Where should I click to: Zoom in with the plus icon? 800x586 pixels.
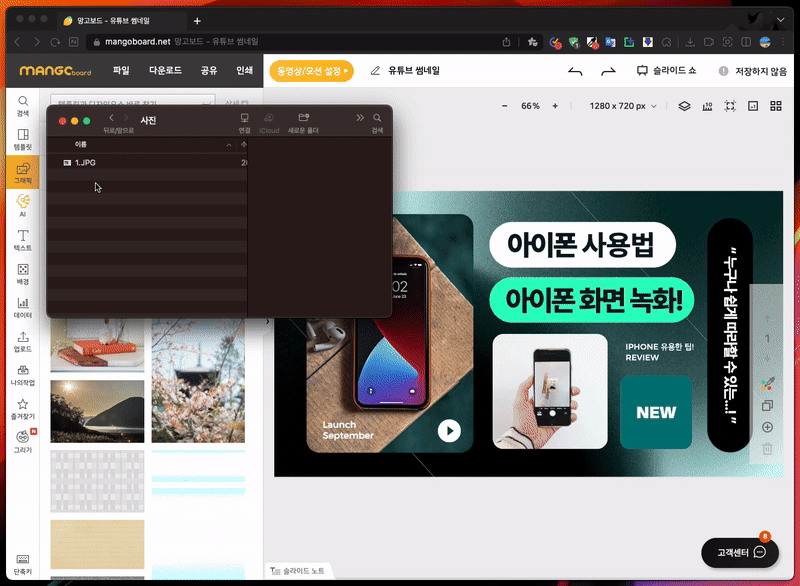pyautogui.click(x=555, y=106)
